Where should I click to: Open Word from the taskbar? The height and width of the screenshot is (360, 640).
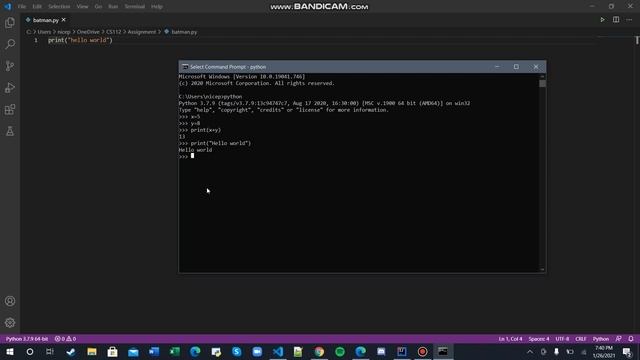click(x=154, y=351)
